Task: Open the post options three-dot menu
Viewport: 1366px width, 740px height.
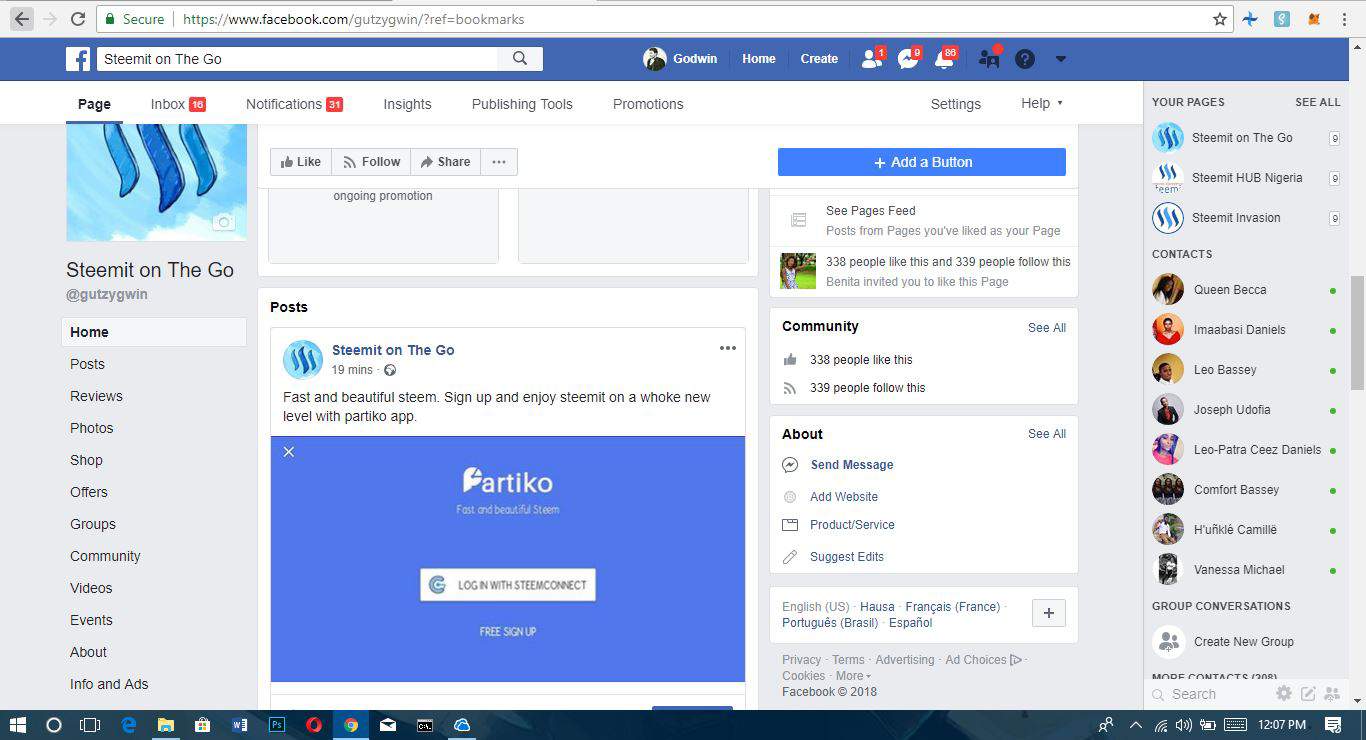Action: pyautogui.click(x=728, y=348)
